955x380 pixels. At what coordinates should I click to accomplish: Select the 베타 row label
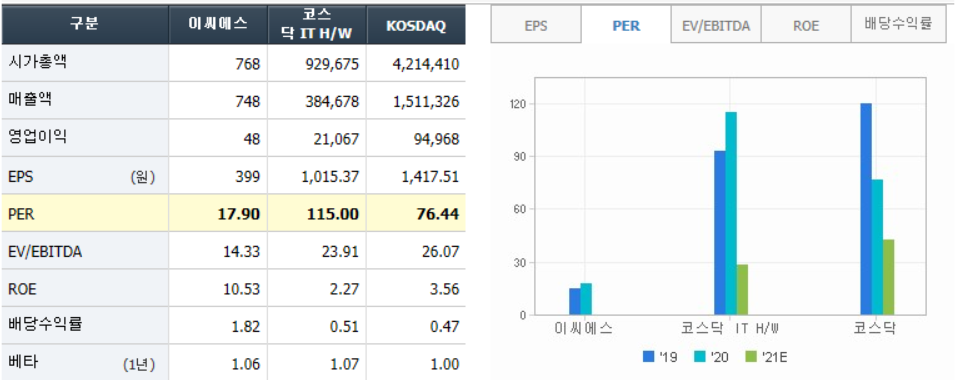click(24, 363)
